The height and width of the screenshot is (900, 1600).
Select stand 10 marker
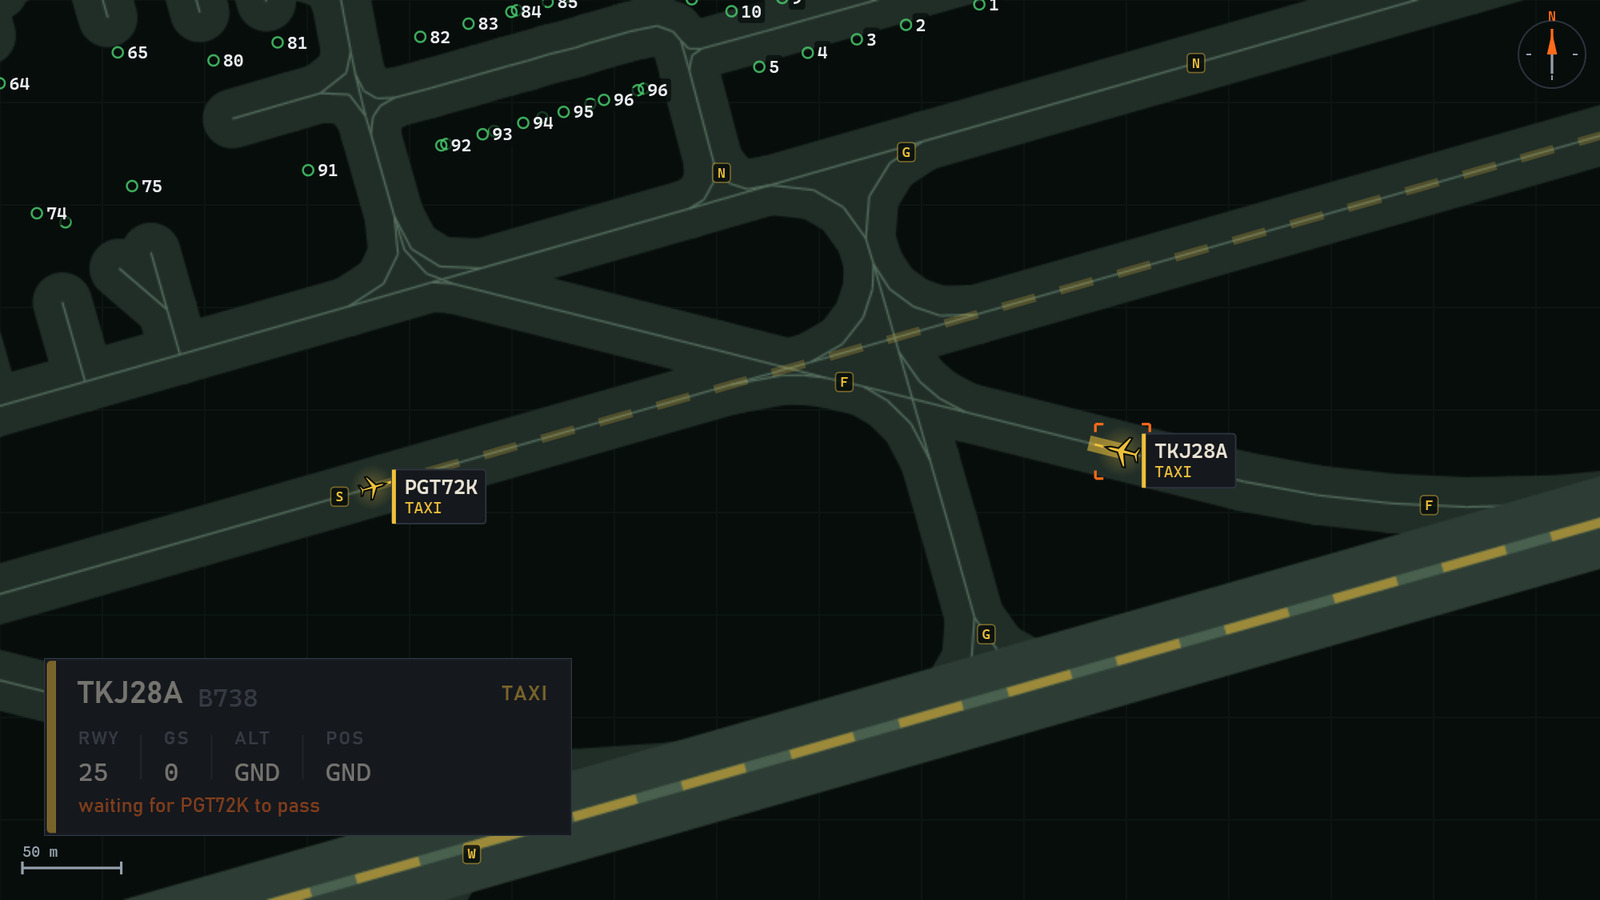point(731,12)
